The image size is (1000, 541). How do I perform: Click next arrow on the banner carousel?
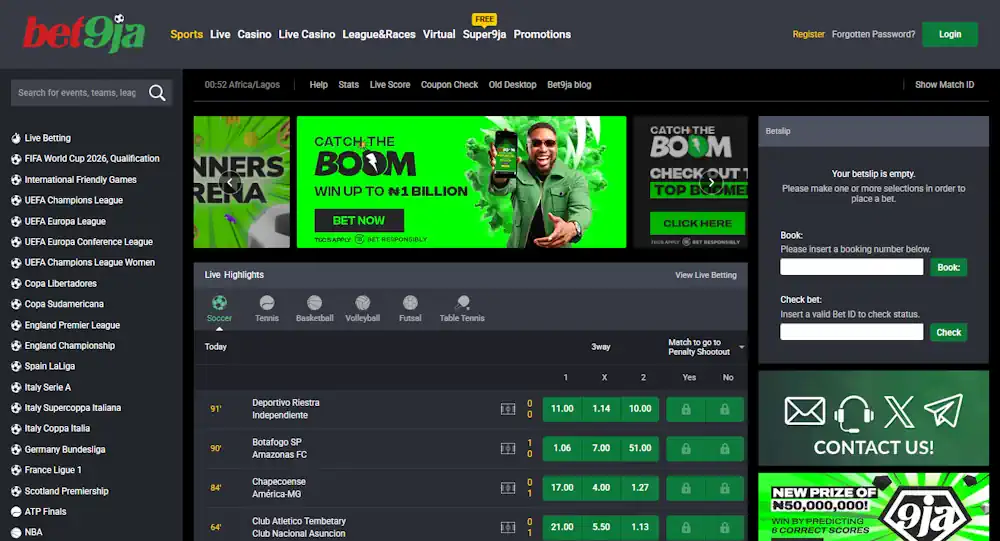(711, 182)
